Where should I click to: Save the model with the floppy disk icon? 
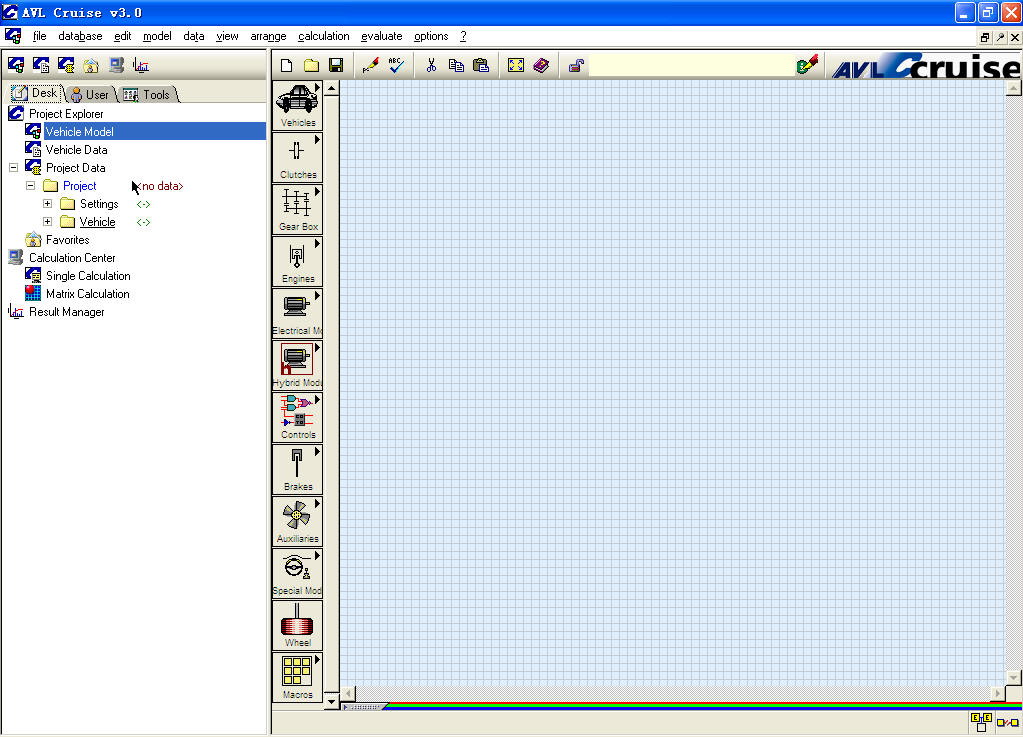pyautogui.click(x=336, y=65)
